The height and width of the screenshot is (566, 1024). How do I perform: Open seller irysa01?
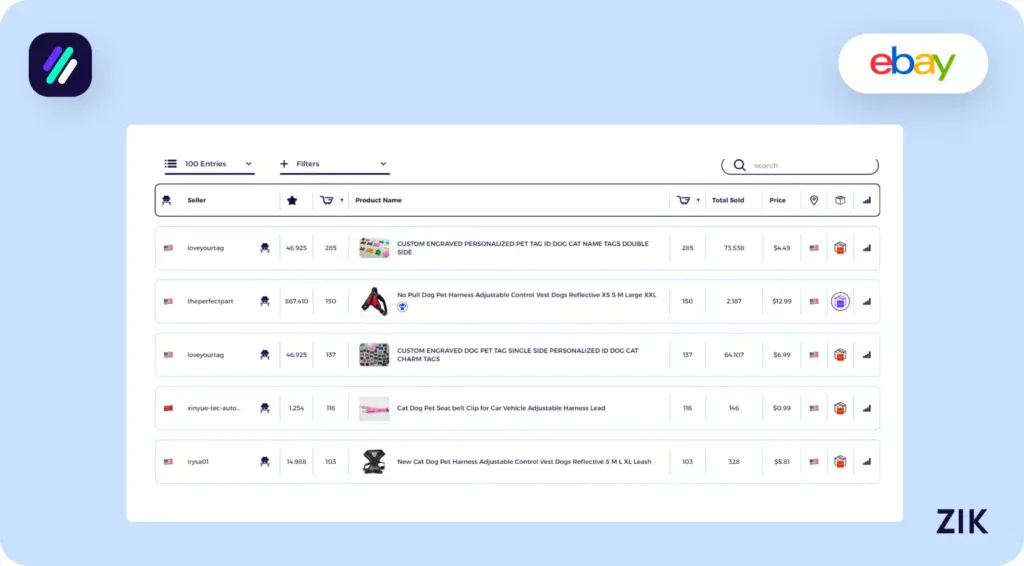pos(198,462)
